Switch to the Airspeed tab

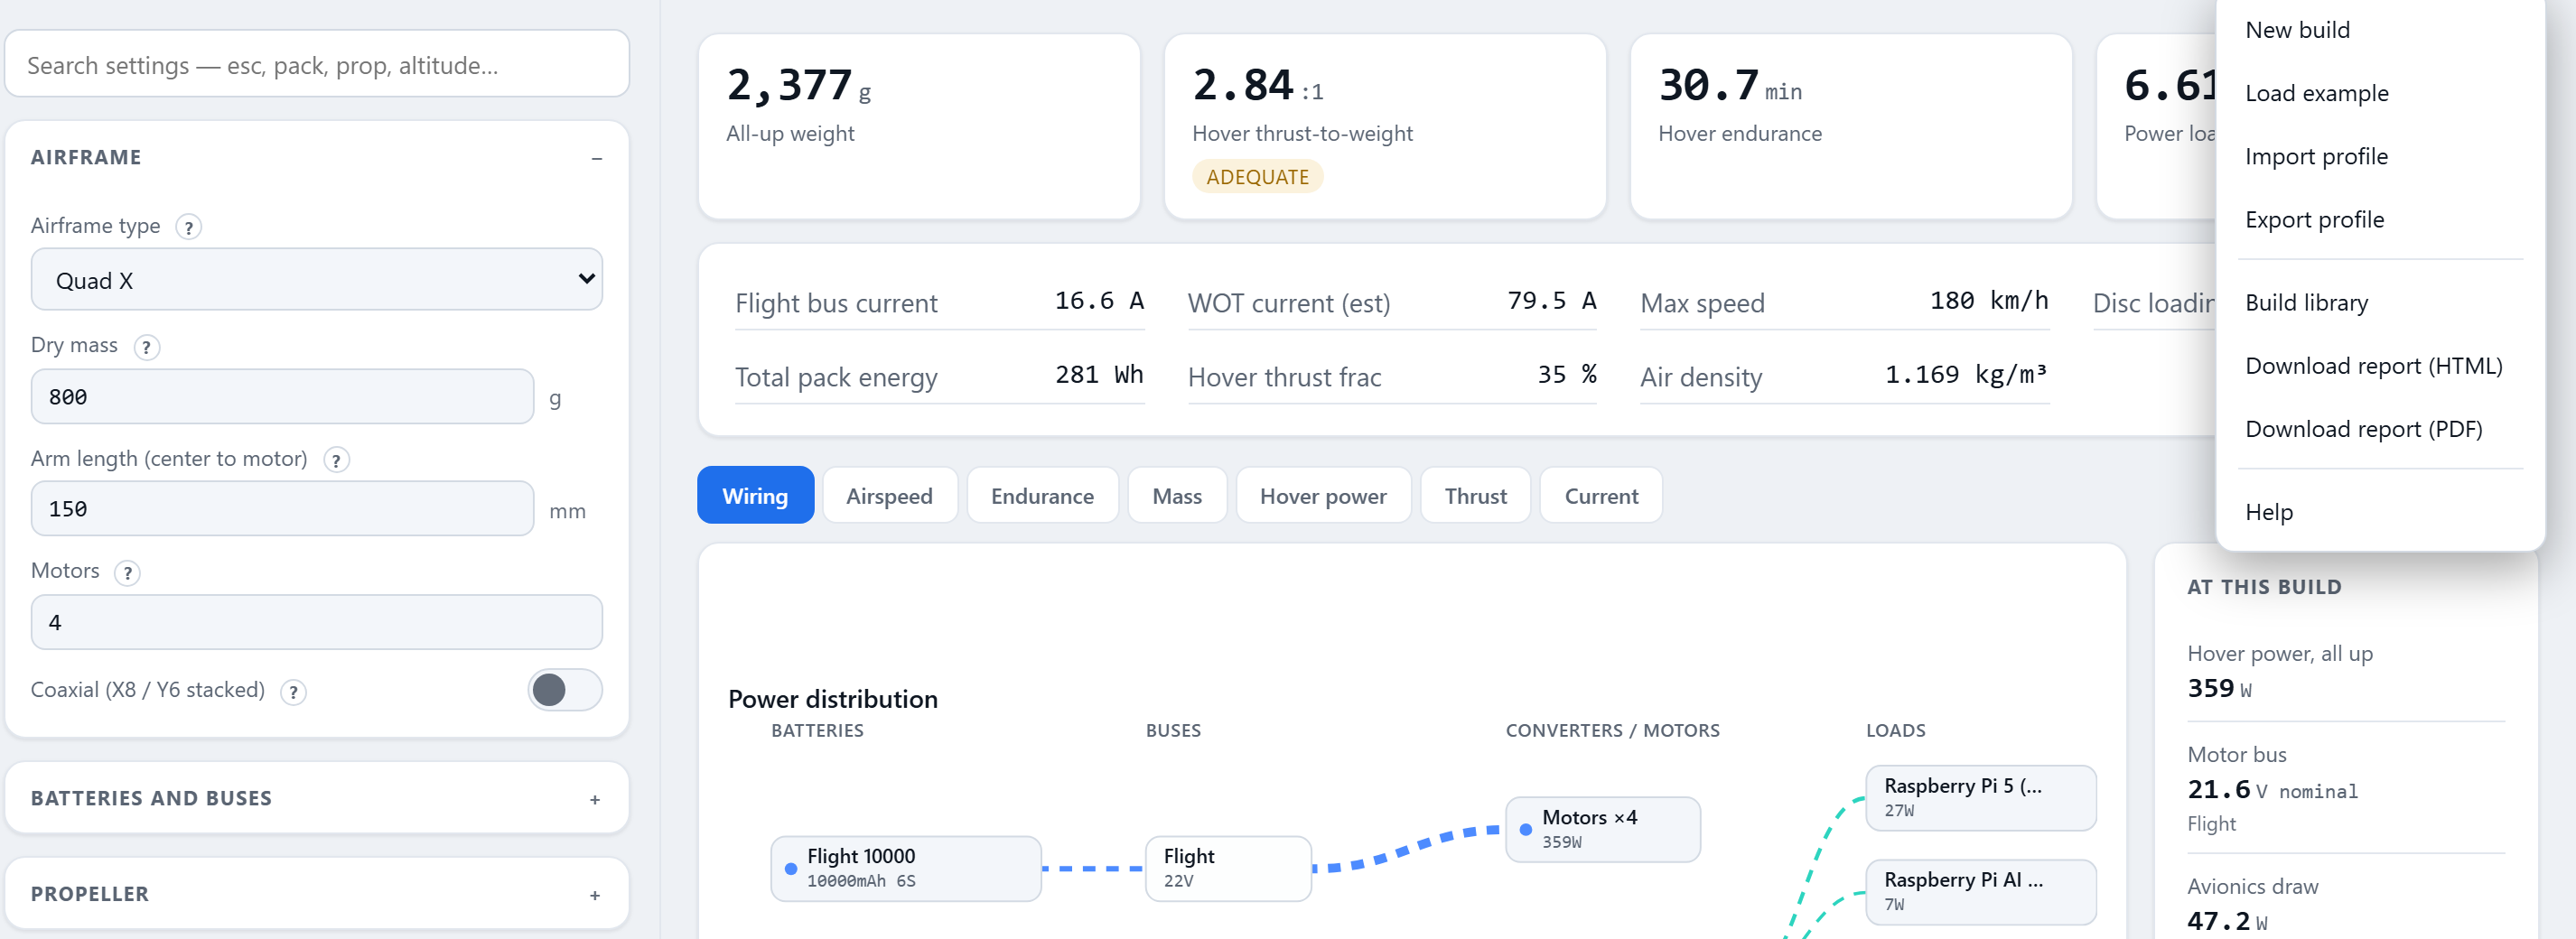(889, 495)
